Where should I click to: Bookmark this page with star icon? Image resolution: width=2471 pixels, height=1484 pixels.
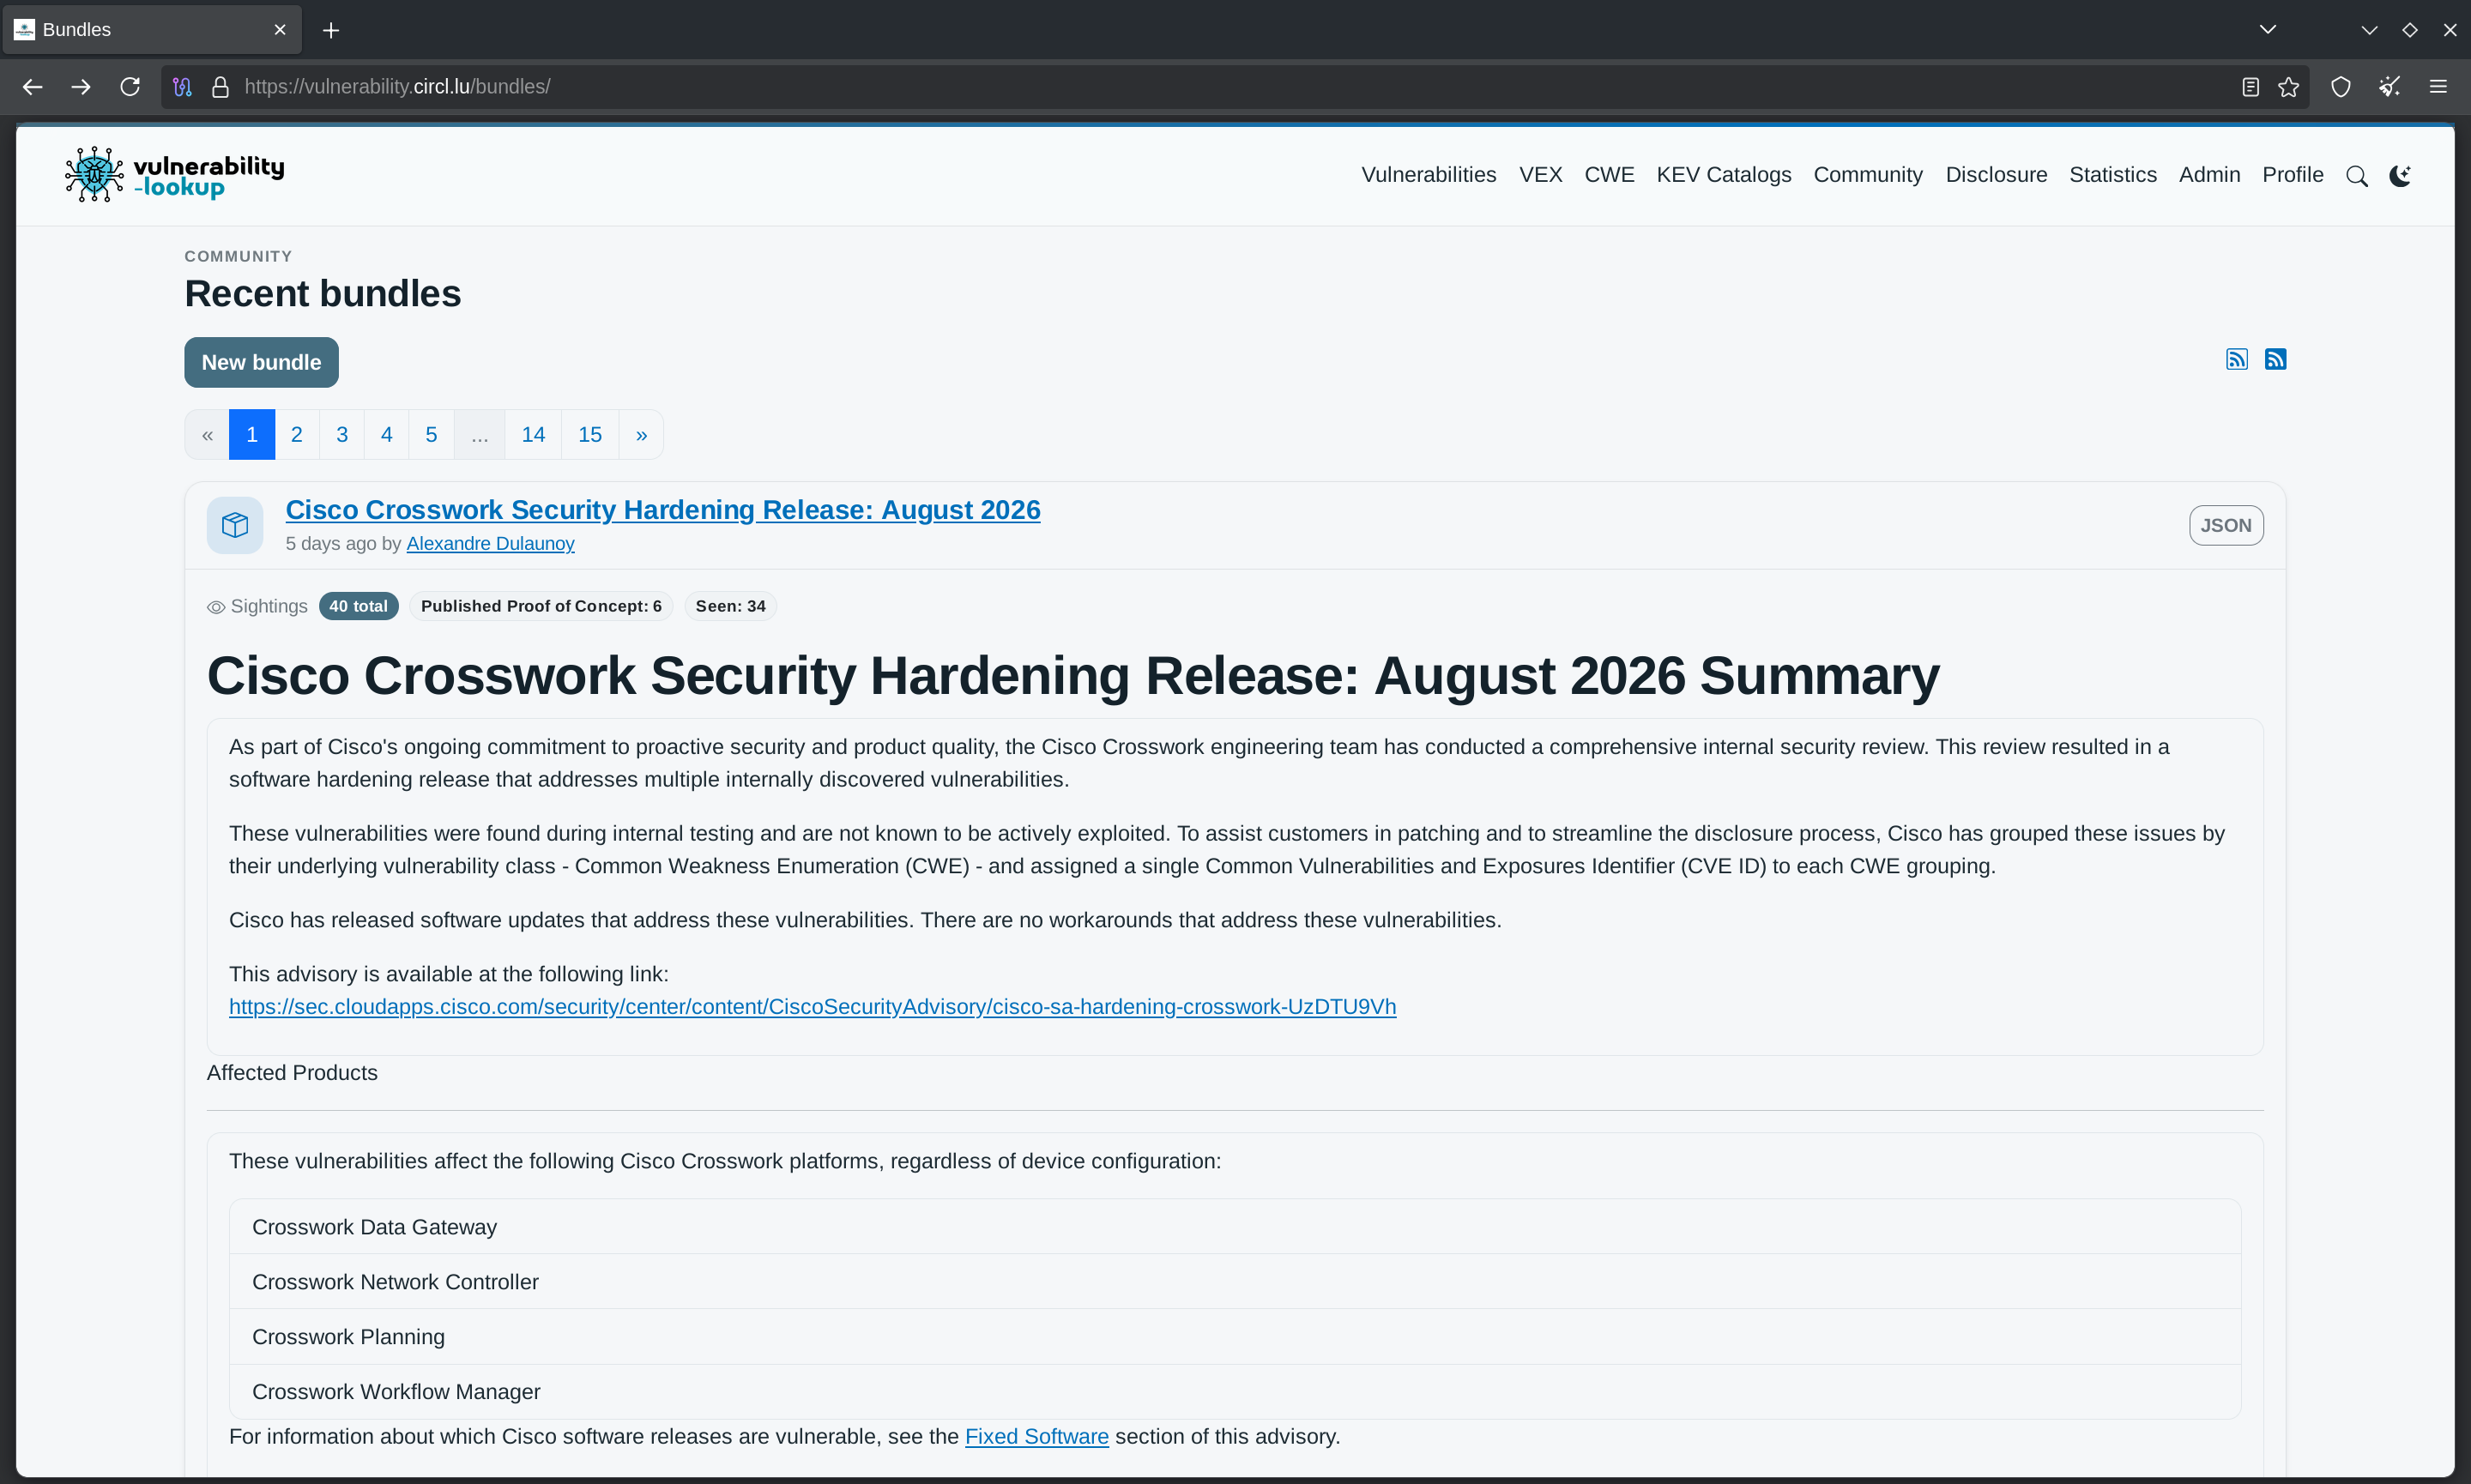[2288, 87]
